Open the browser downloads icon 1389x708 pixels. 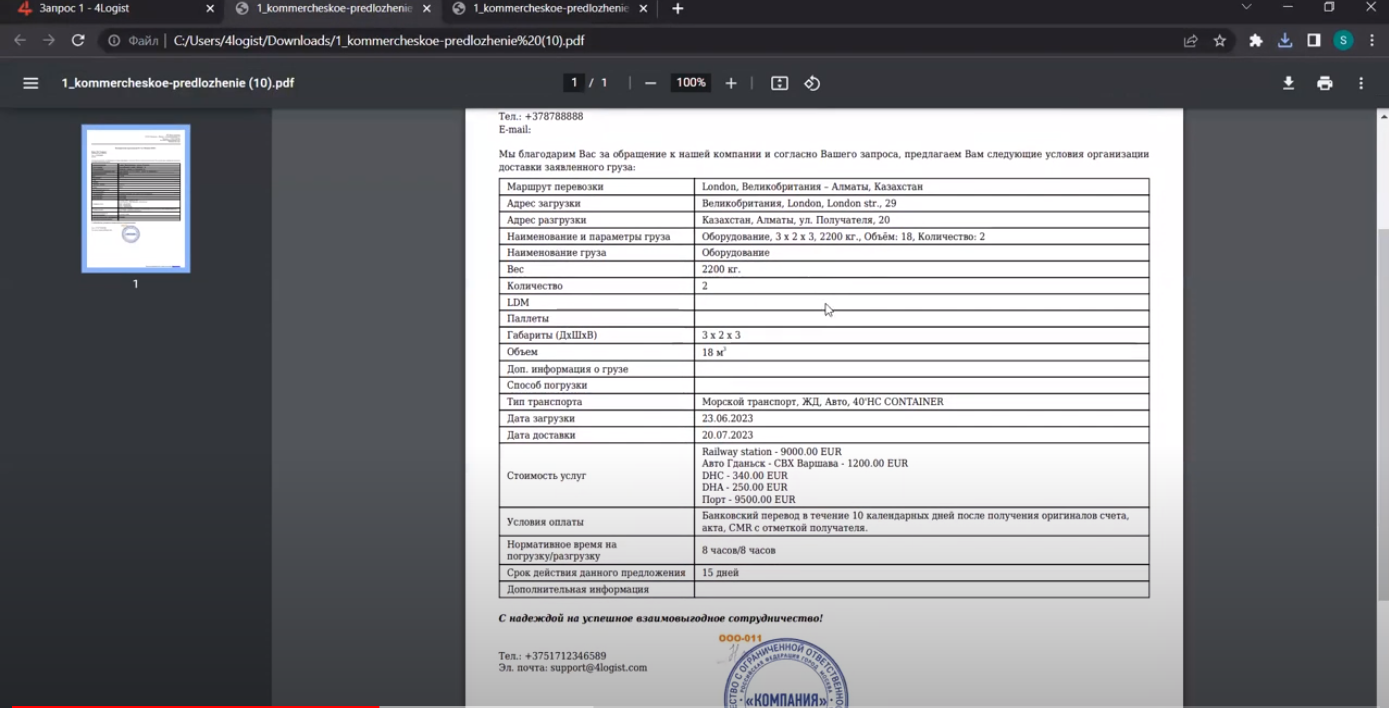click(x=1285, y=41)
